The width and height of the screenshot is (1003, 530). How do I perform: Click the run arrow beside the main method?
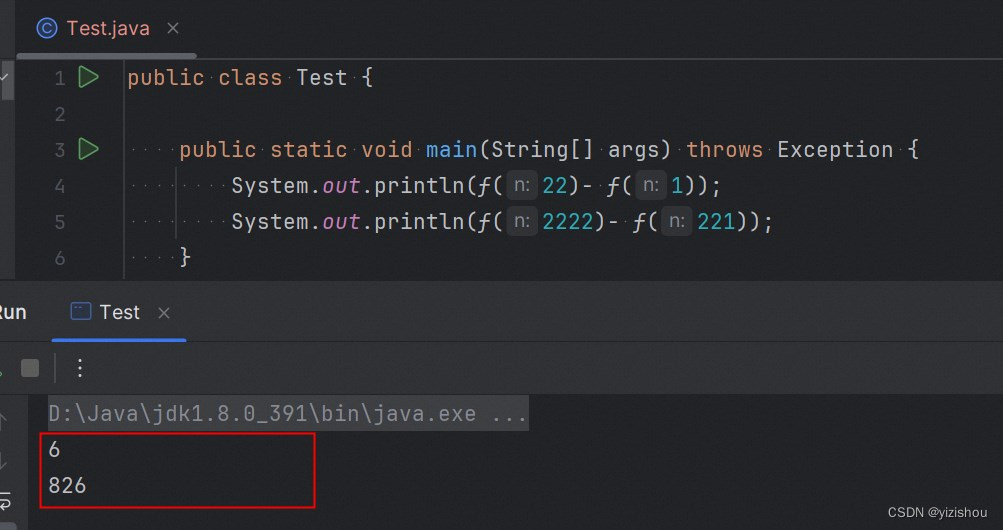click(x=88, y=149)
